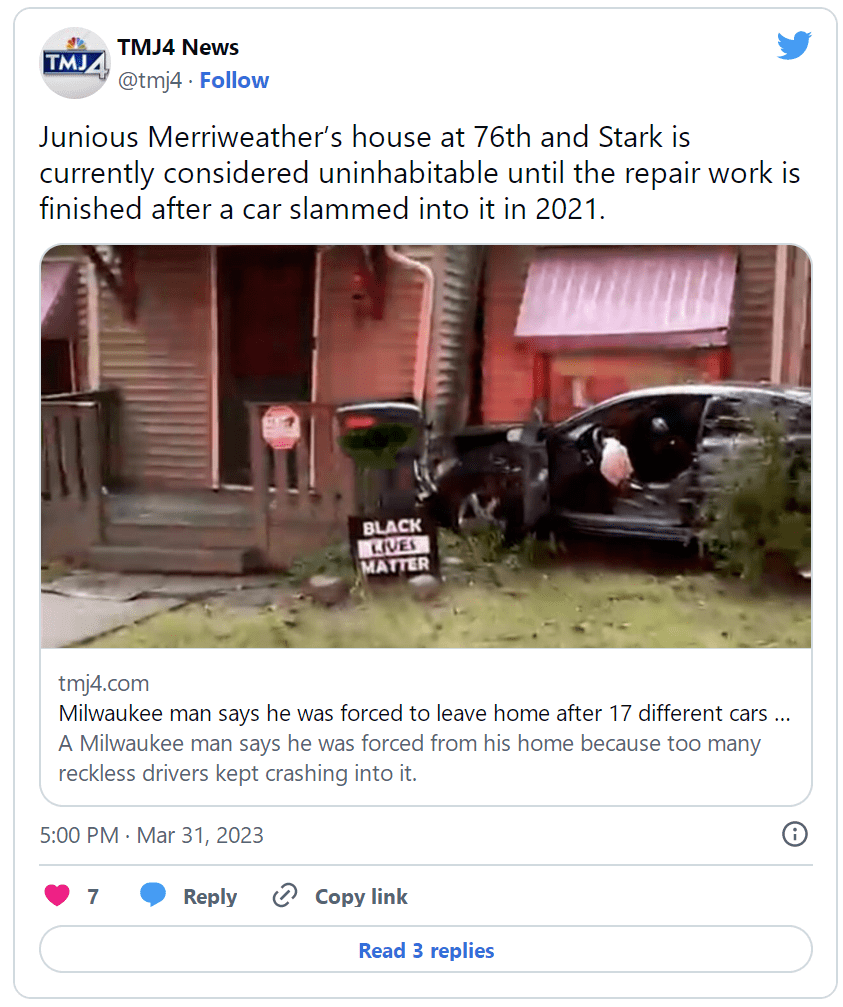Click article description about reckless drivers
843x1007 pixels.
pos(410,758)
